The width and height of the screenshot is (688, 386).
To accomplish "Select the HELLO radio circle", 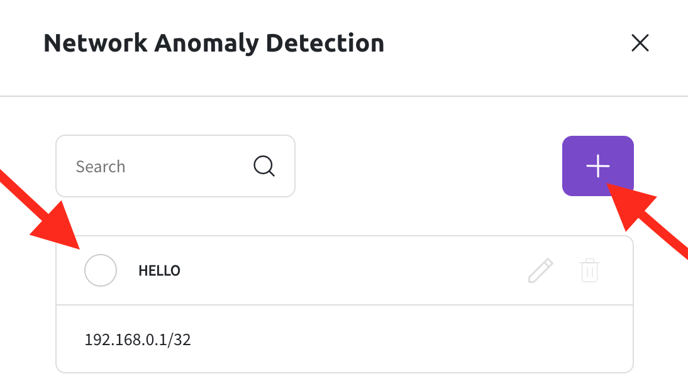I will coord(100,270).
